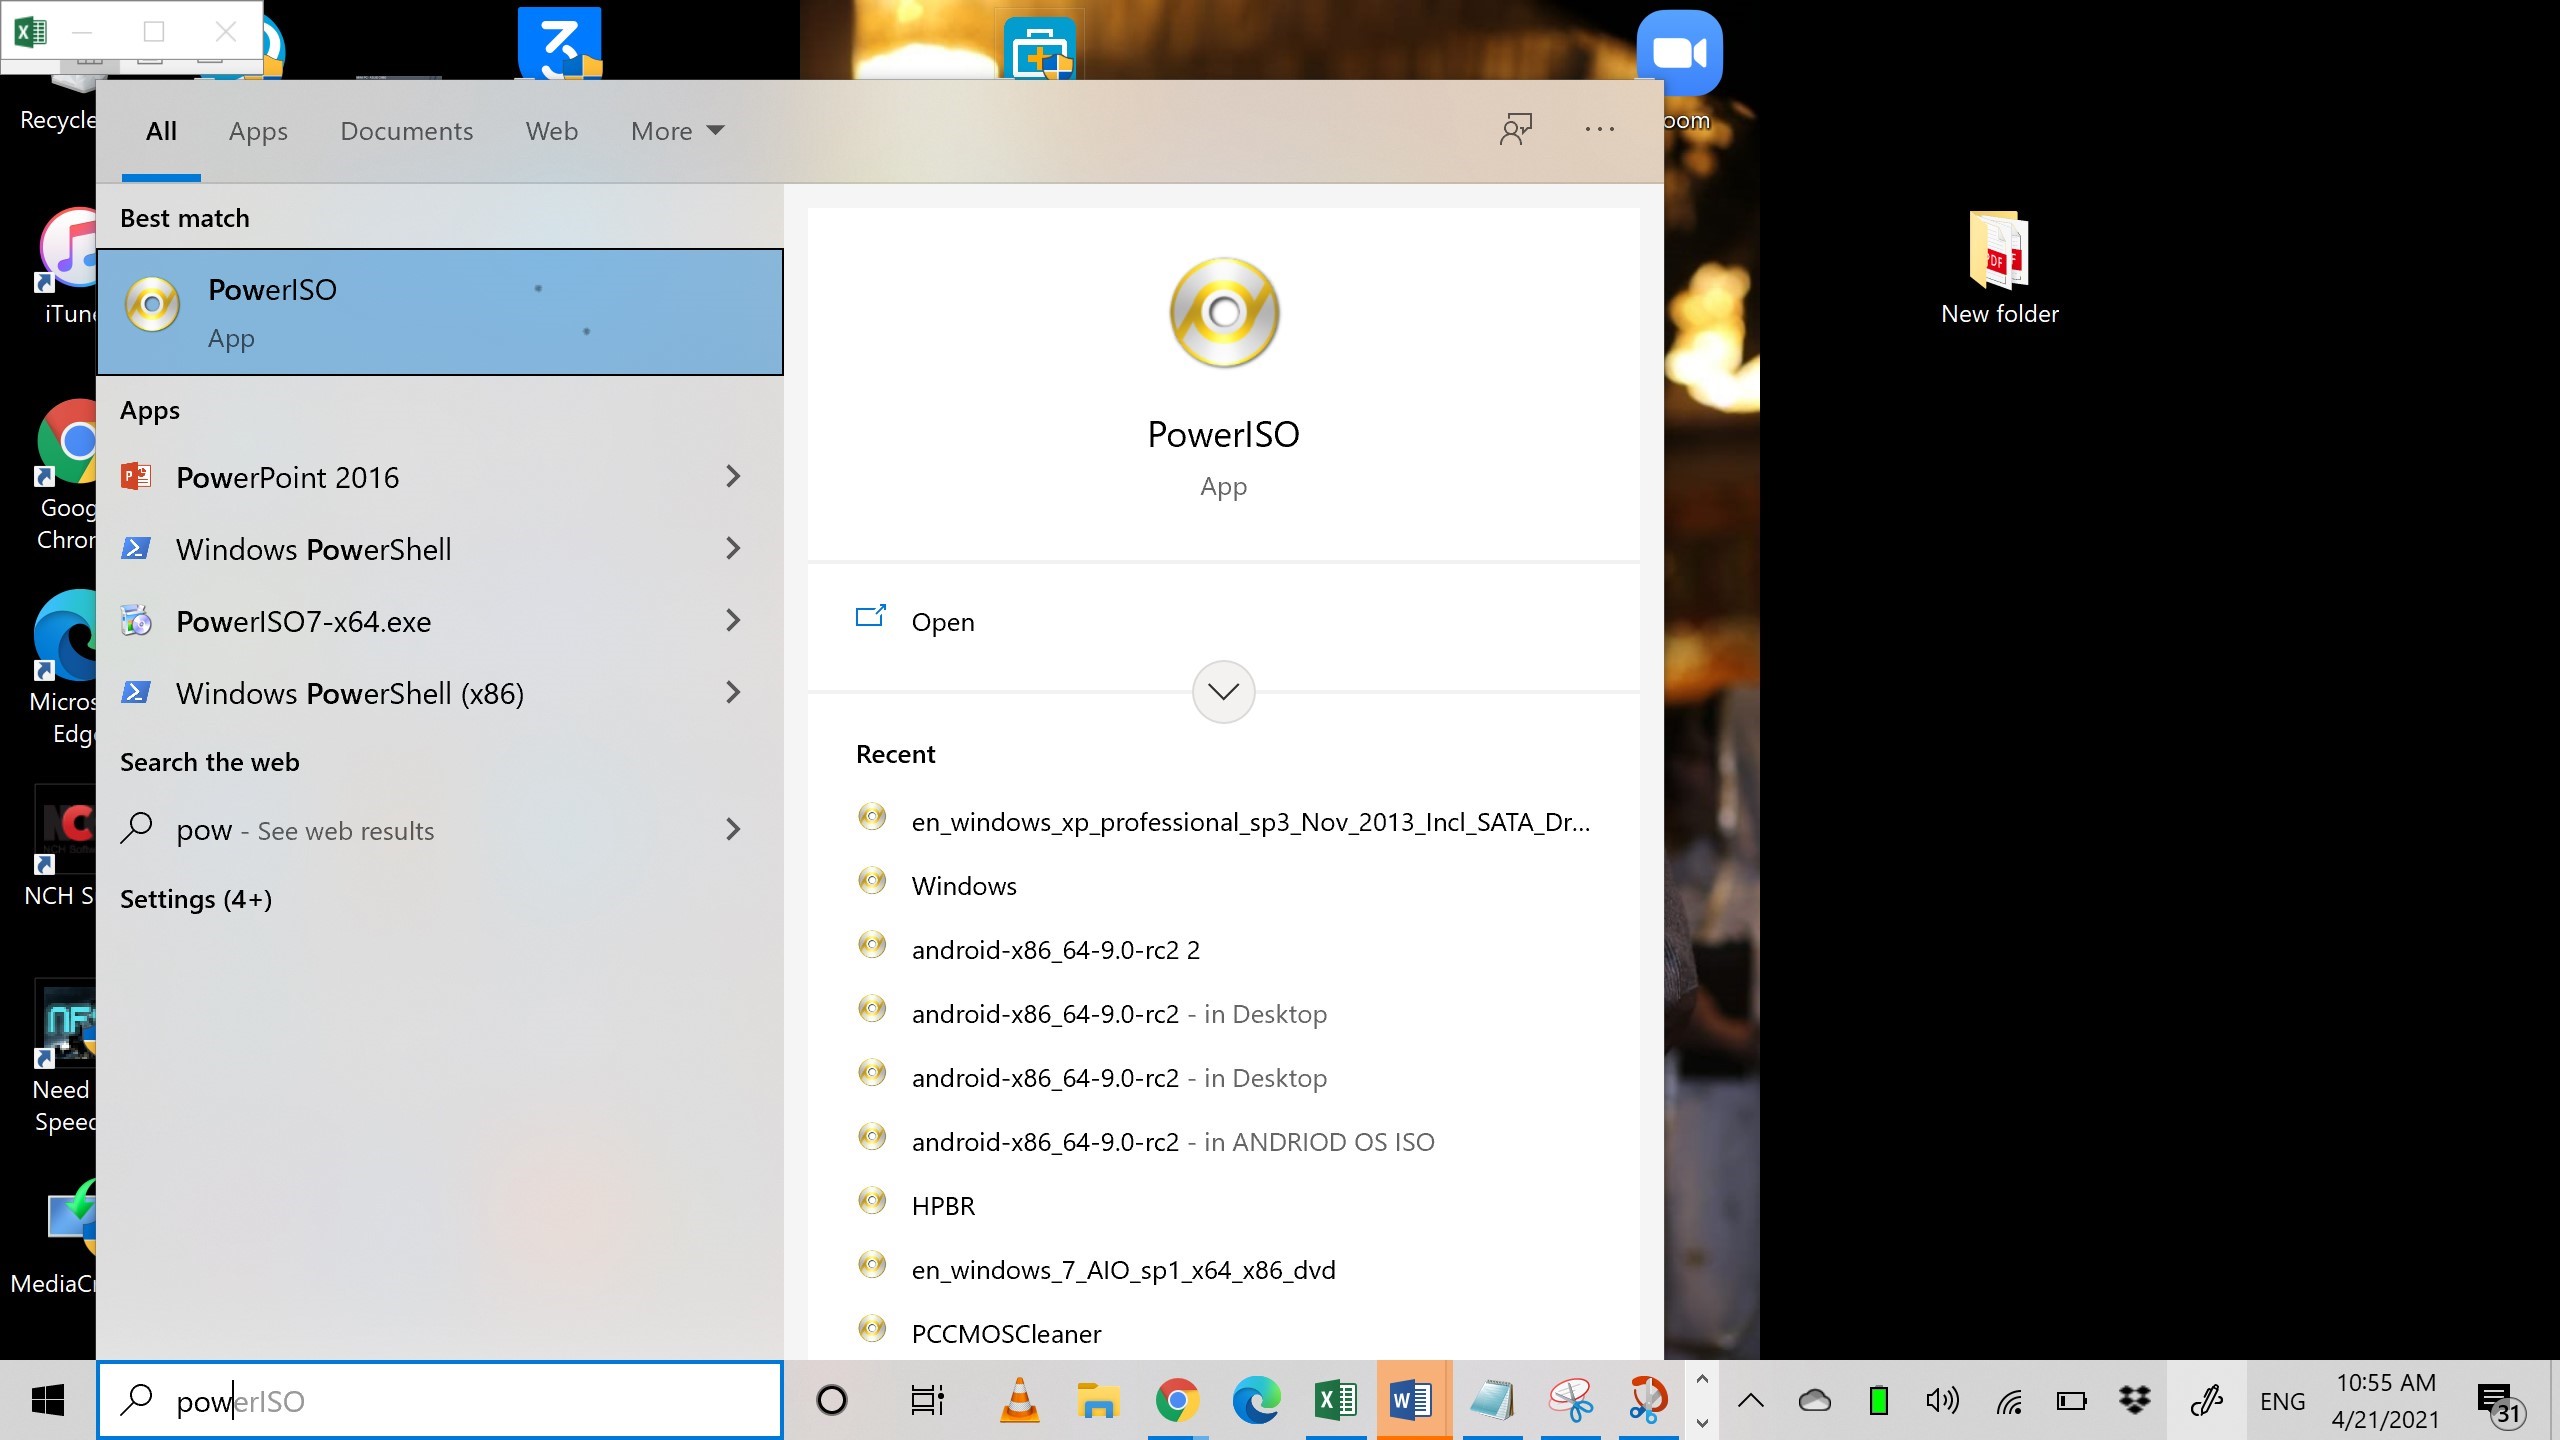The width and height of the screenshot is (2560, 1440).
Task: Open Cortana circle on the taskbar
Action: click(831, 1400)
